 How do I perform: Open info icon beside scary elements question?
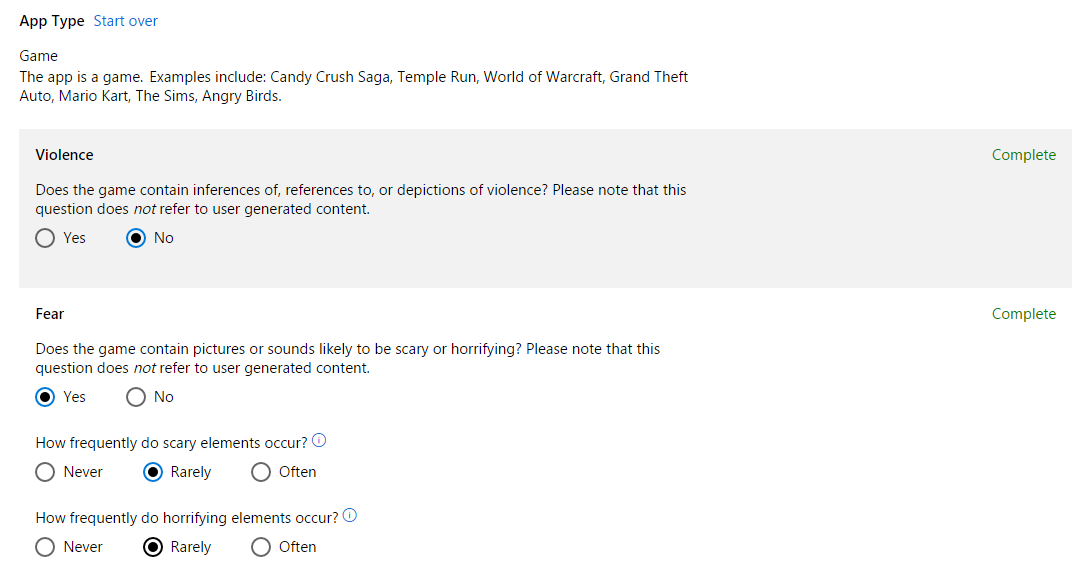319,440
